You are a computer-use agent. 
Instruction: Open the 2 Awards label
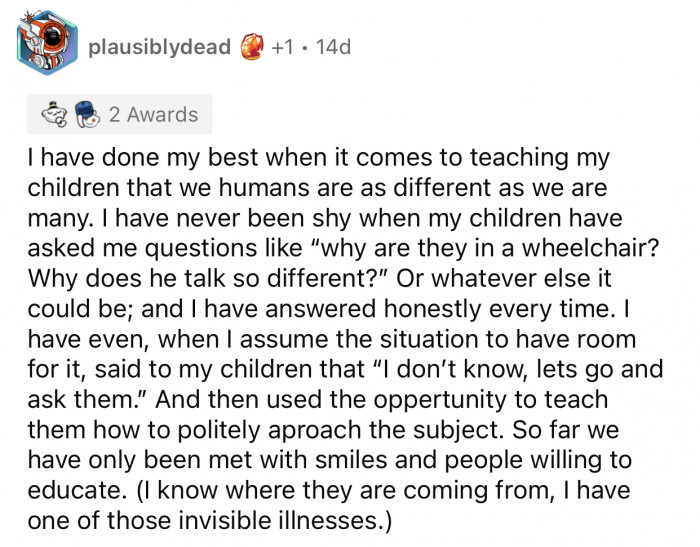click(154, 115)
